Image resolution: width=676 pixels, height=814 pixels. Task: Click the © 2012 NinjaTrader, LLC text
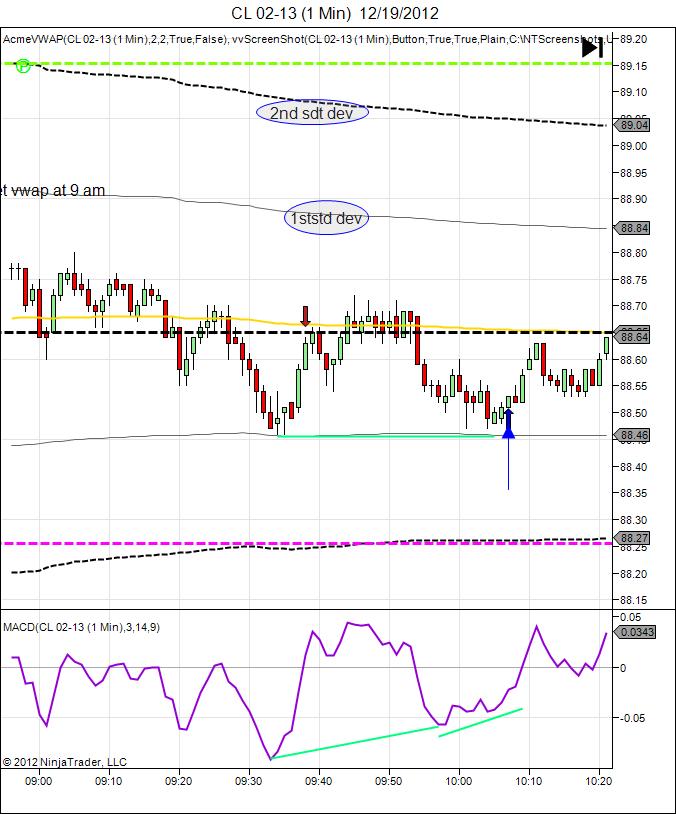click(x=65, y=762)
